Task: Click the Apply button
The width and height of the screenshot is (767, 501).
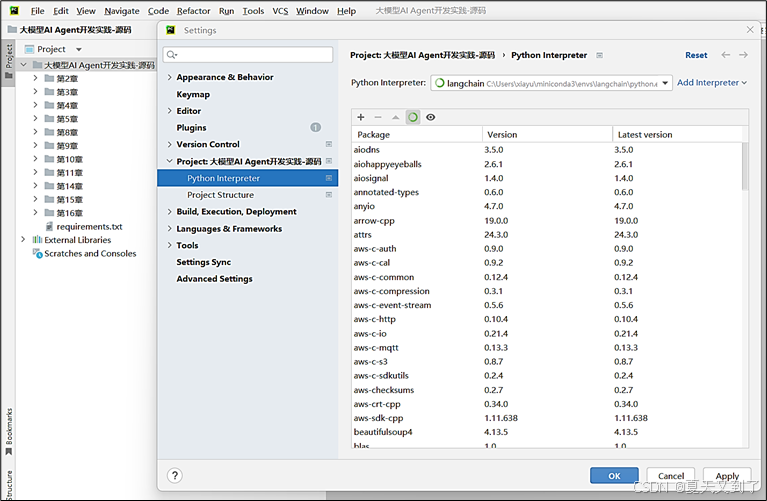Action: pos(727,476)
